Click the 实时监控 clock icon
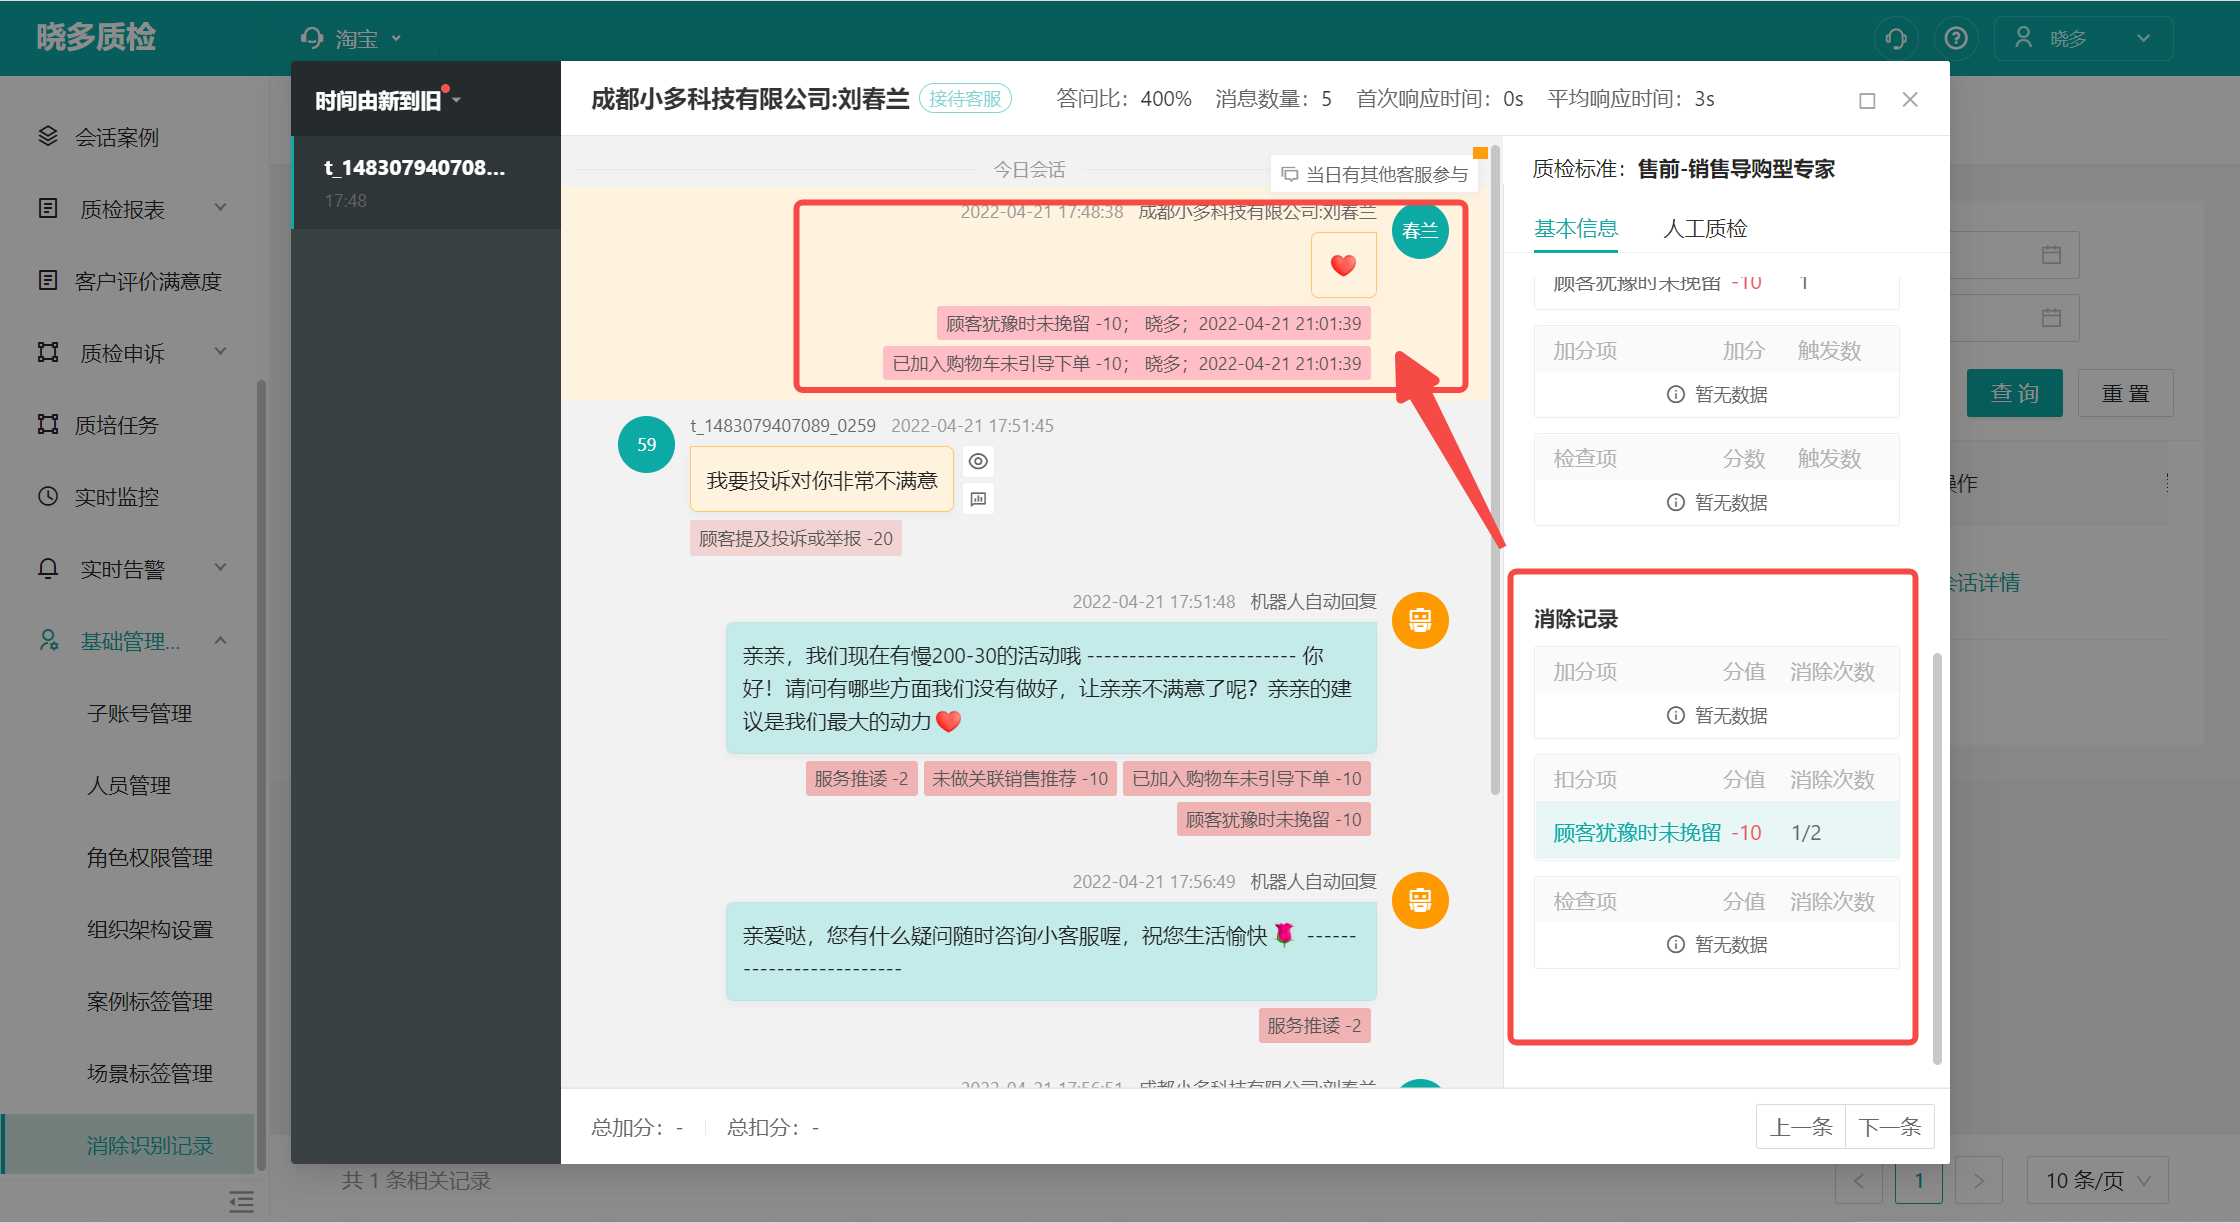The height and width of the screenshot is (1223, 2240). pyautogui.click(x=47, y=496)
